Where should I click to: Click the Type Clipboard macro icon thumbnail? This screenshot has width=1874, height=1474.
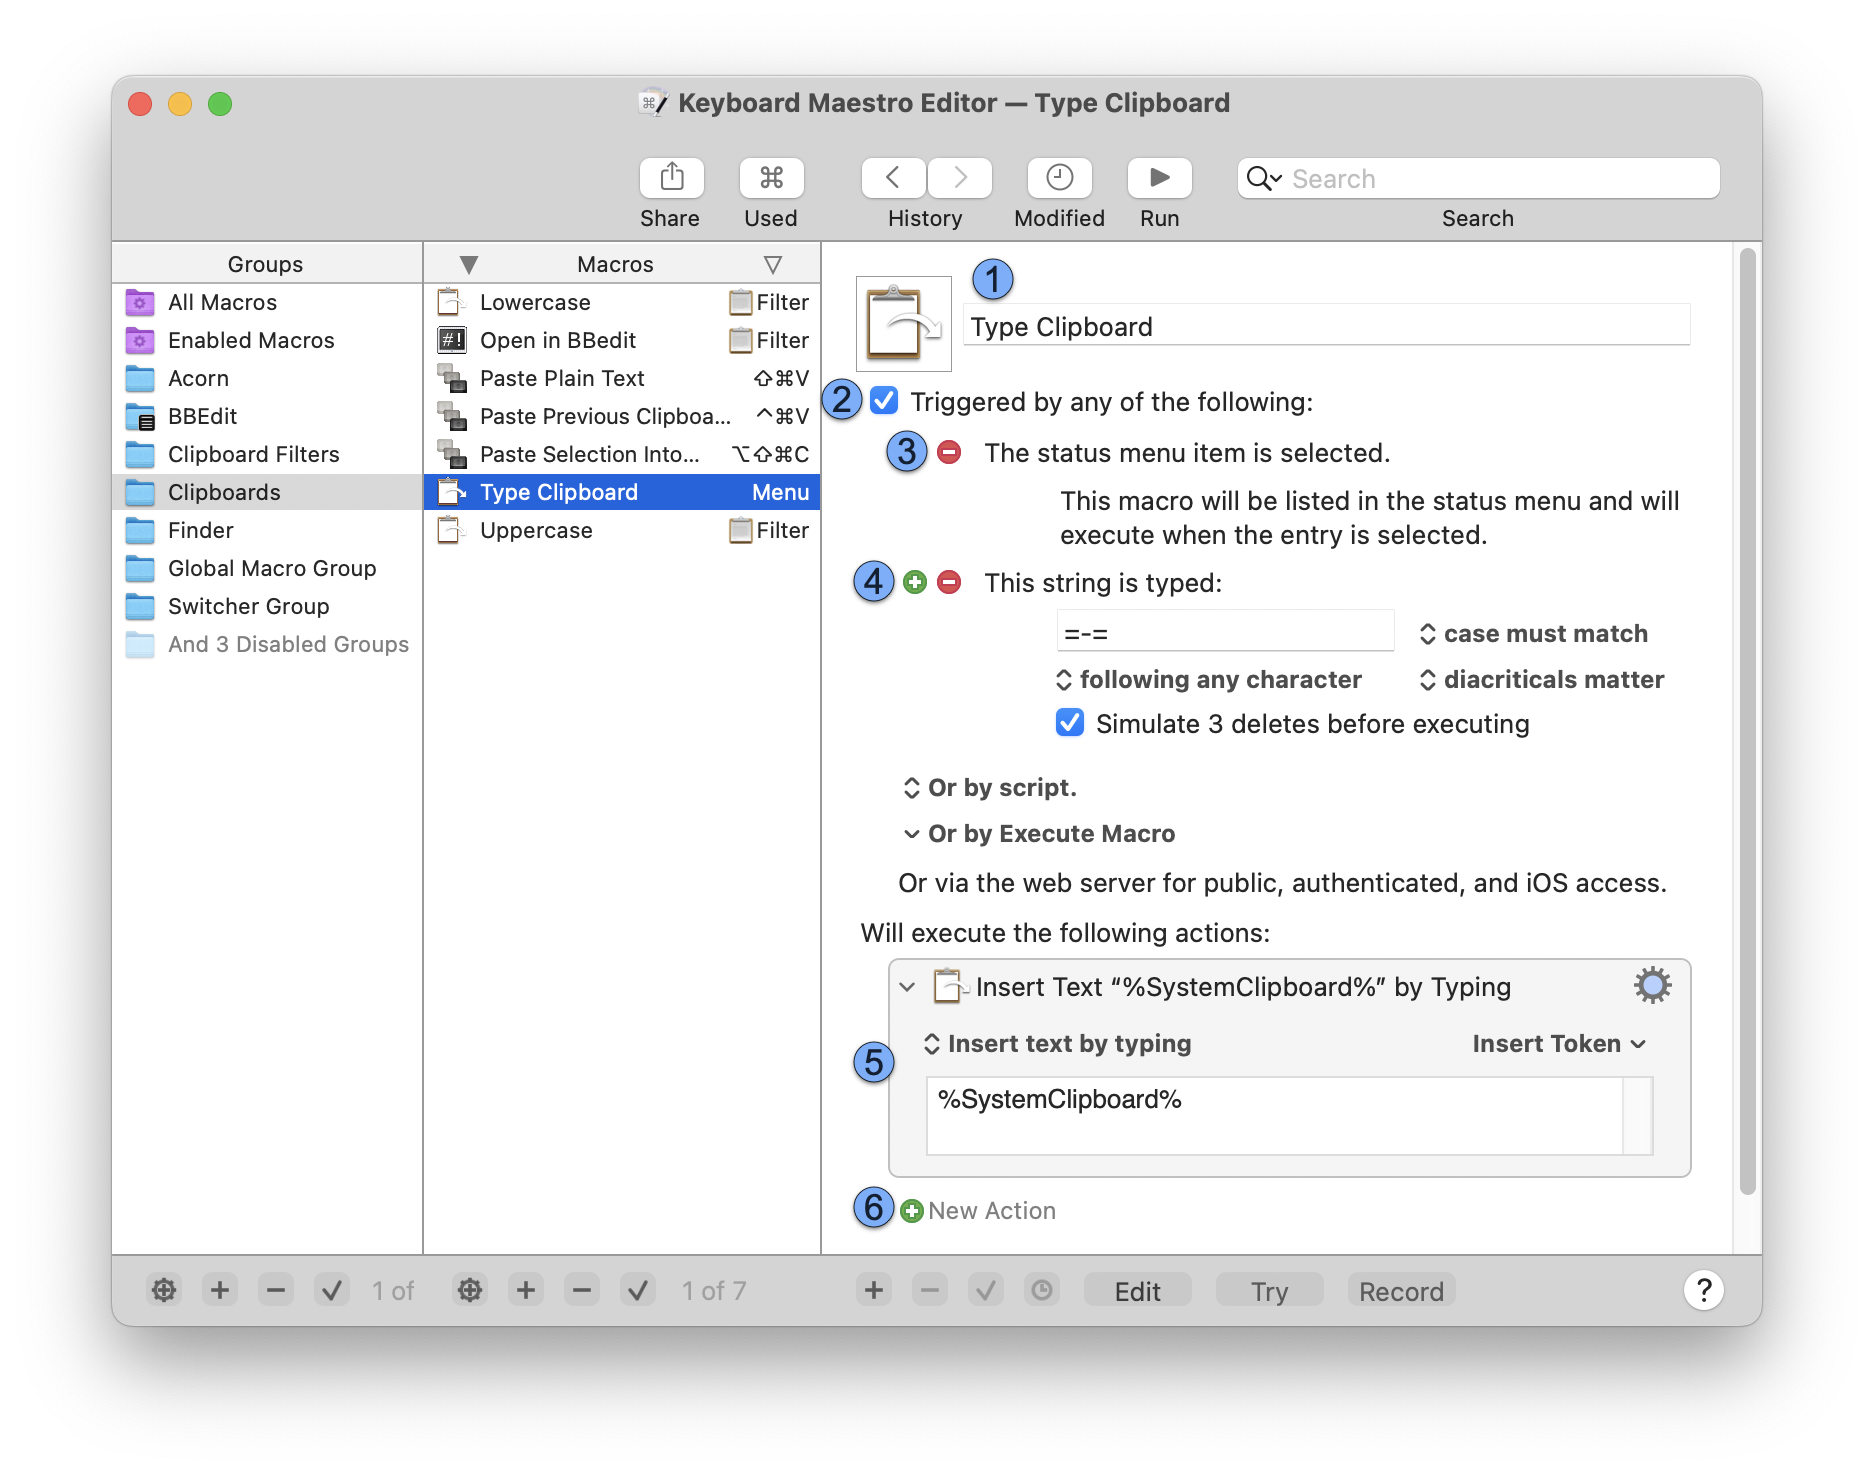903,324
